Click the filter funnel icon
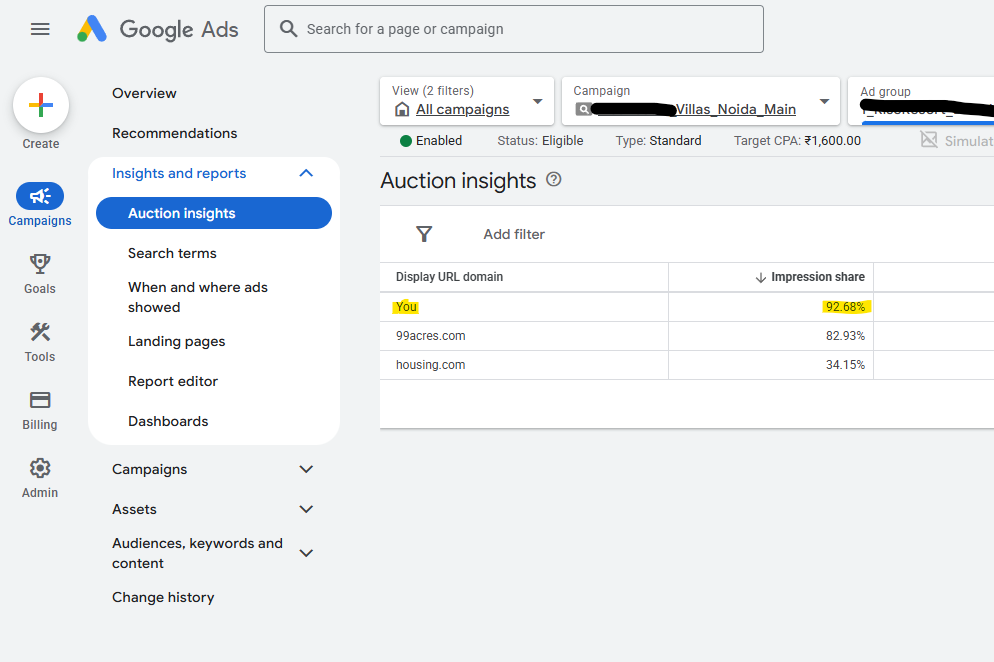The image size is (994, 662). click(424, 234)
